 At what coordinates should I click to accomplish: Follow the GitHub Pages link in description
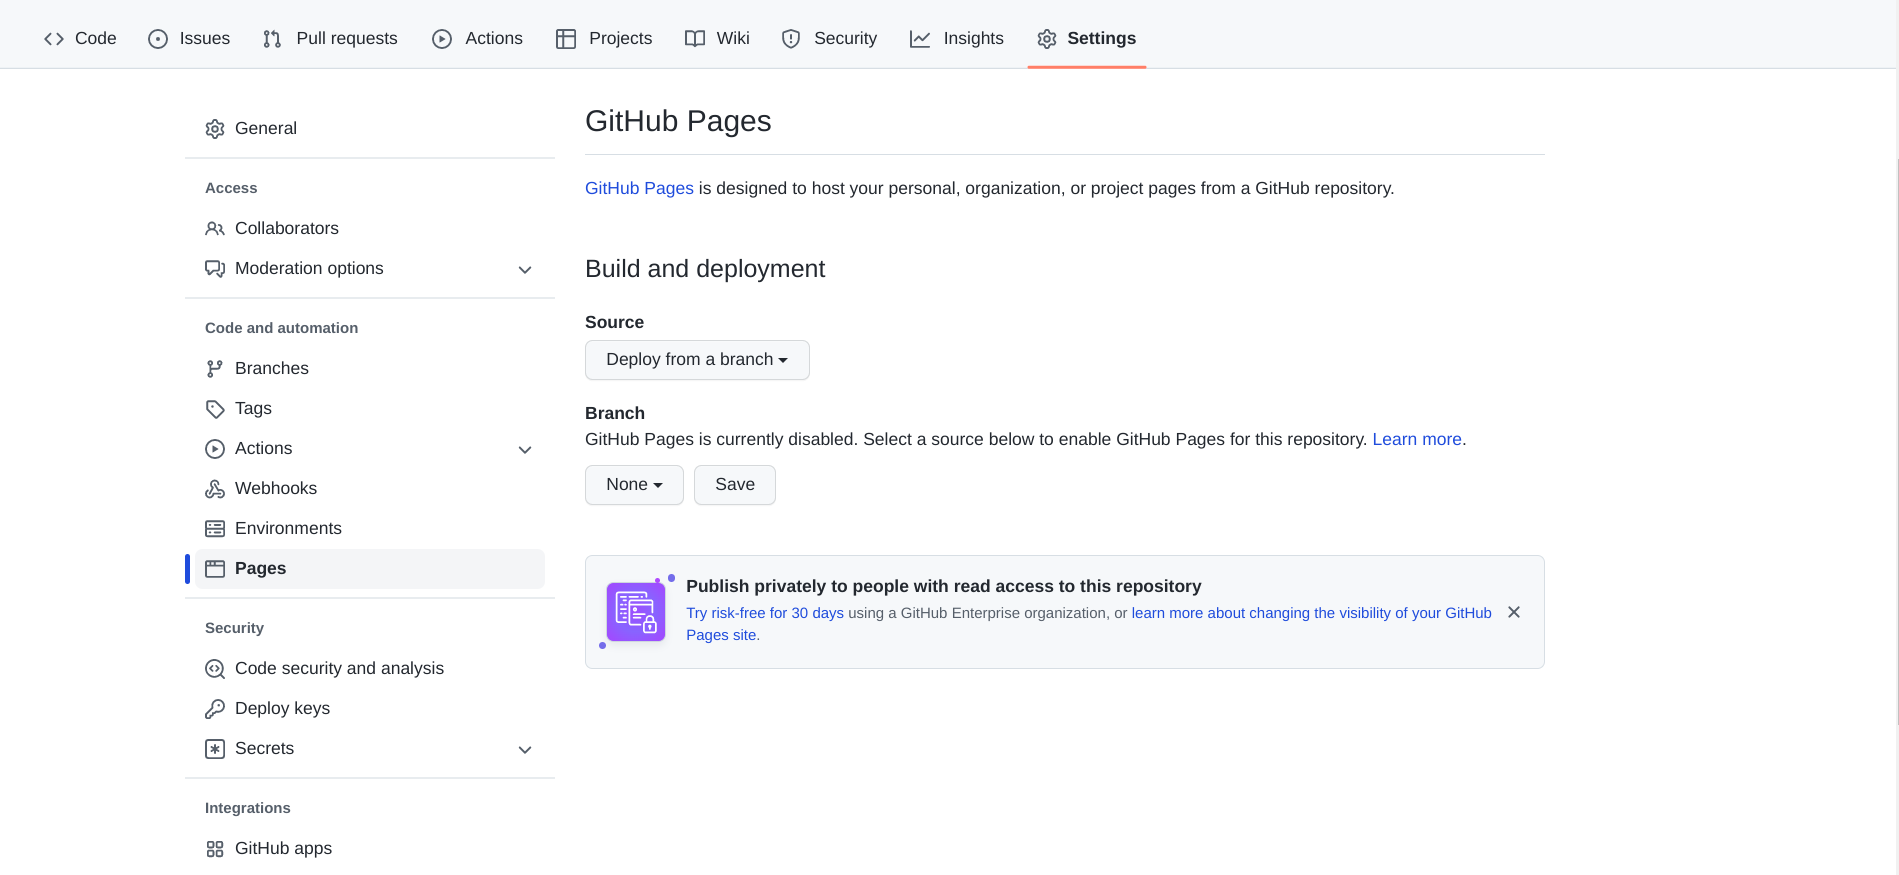click(x=639, y=188)
